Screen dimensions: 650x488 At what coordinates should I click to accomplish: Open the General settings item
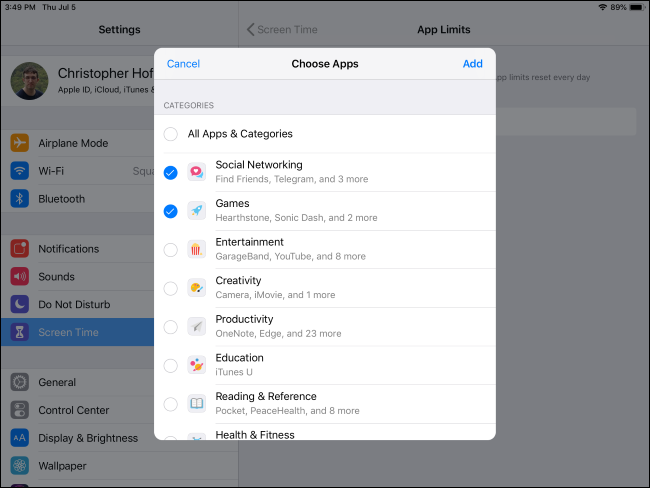click(57, 382)
